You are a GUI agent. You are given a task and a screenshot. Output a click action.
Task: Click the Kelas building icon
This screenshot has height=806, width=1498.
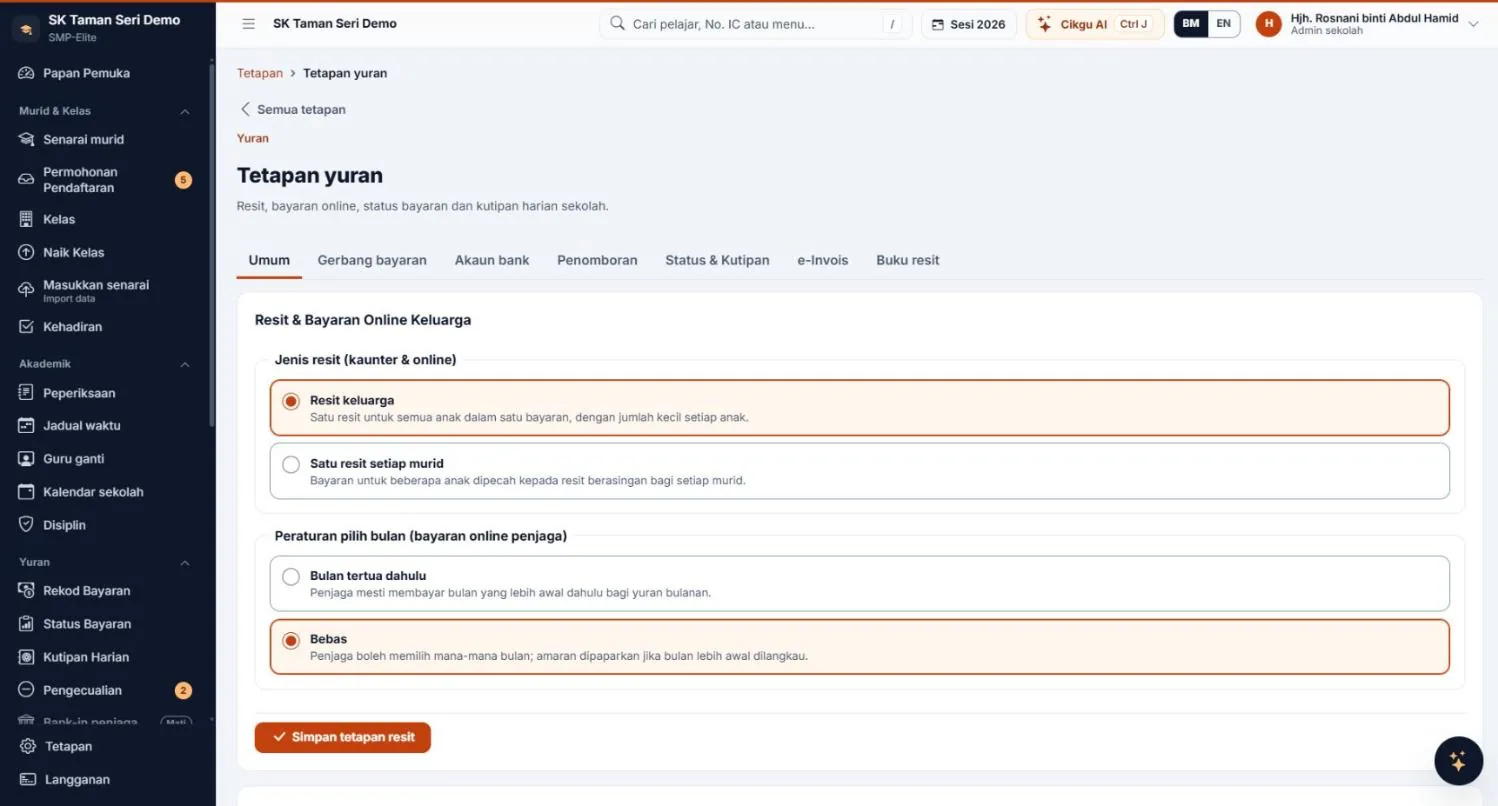pyautogui.click(x=27, y=219)
